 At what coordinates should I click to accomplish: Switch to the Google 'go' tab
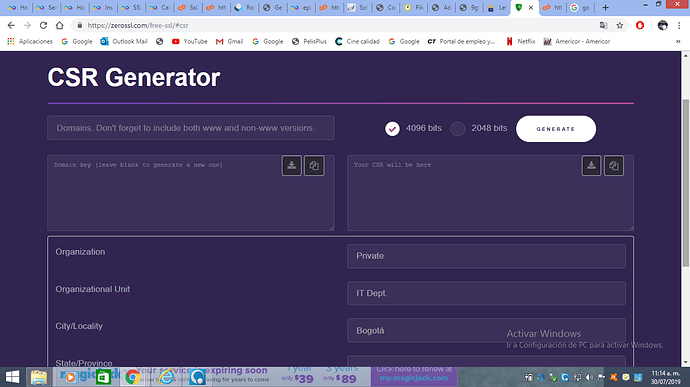[x=580, y=7]
